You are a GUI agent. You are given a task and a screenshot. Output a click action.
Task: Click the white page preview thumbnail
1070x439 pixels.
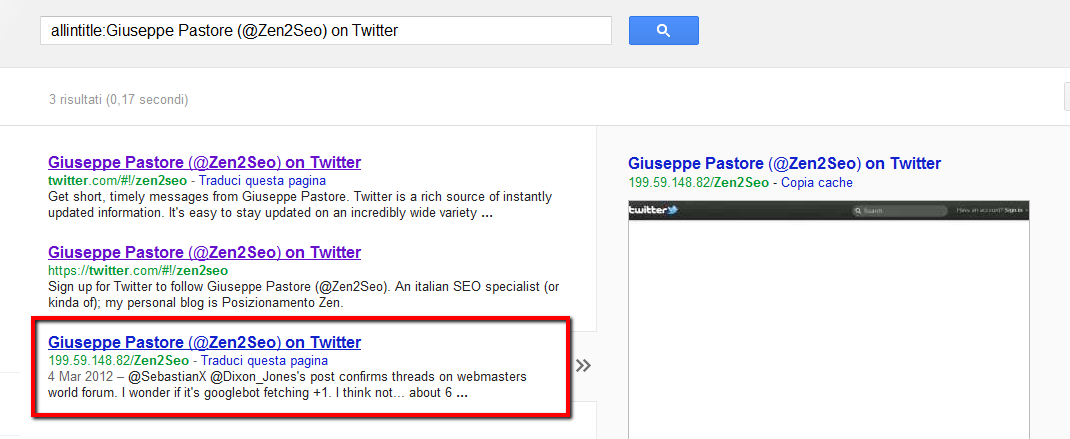point(828,330)
